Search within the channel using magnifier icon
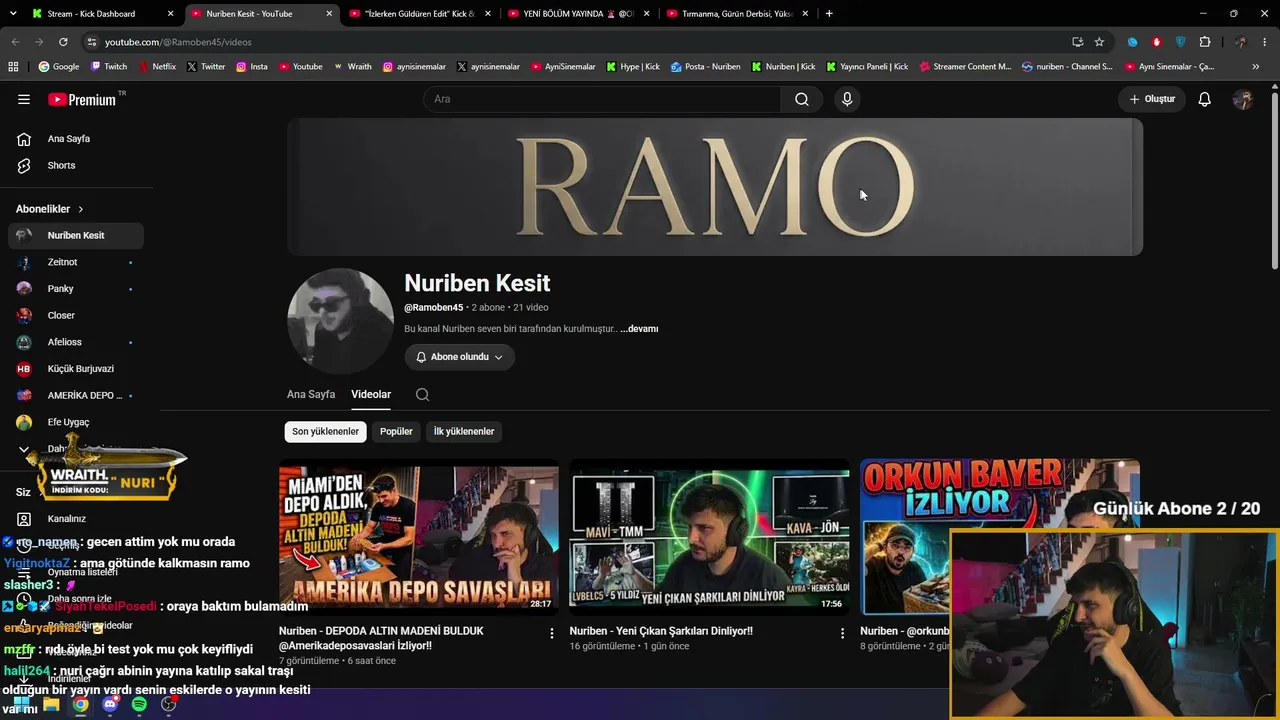 [423, 394]
